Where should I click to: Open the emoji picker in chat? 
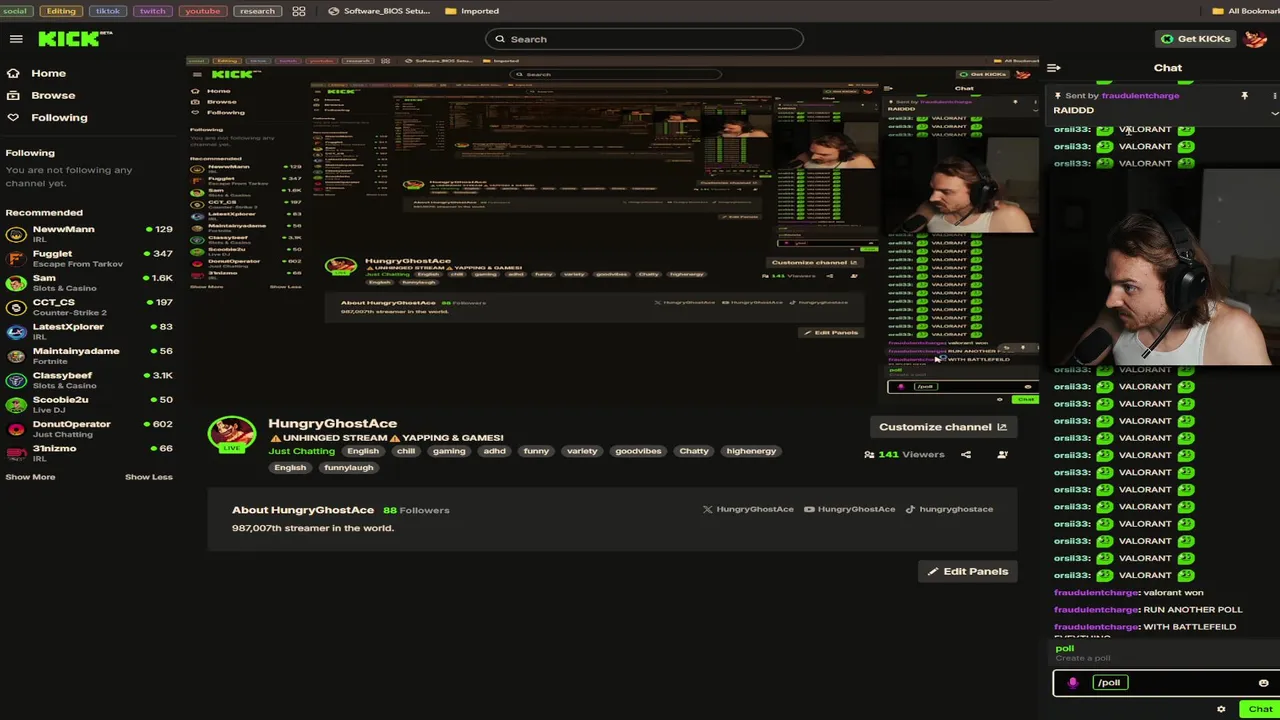coord(1263,683)
